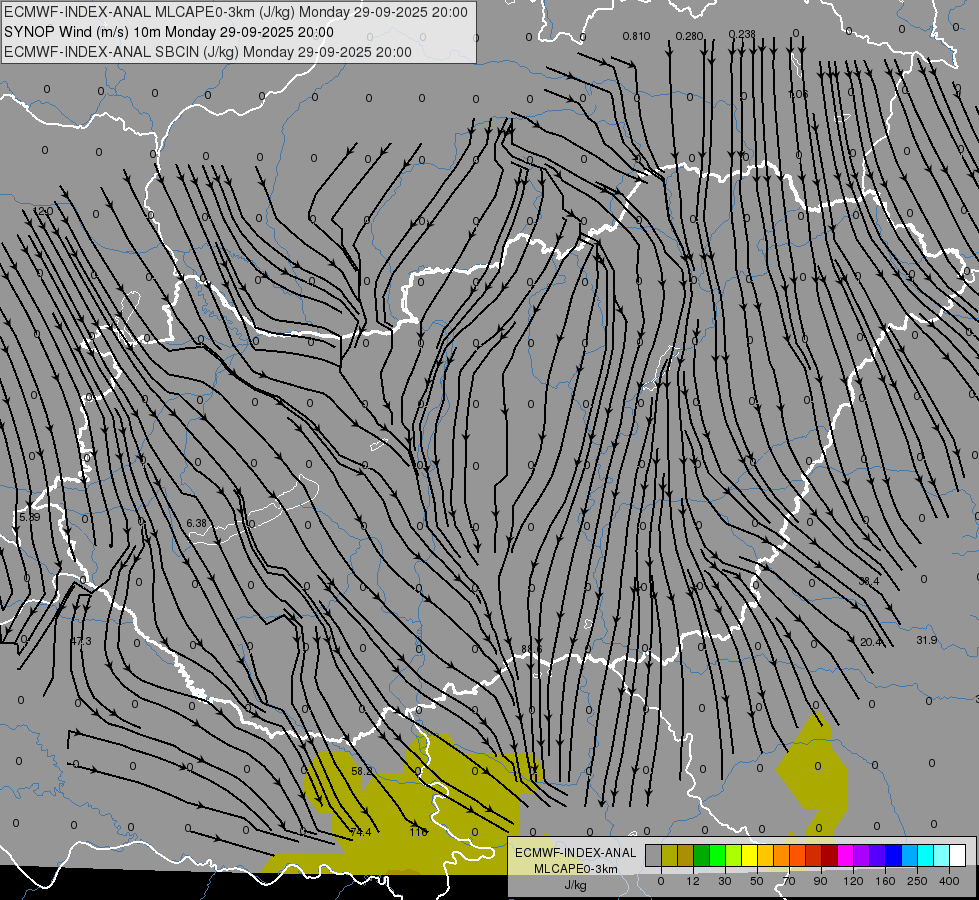Select the white legend swatch
The height and width of the screenshot is (900, 979).
958,856
